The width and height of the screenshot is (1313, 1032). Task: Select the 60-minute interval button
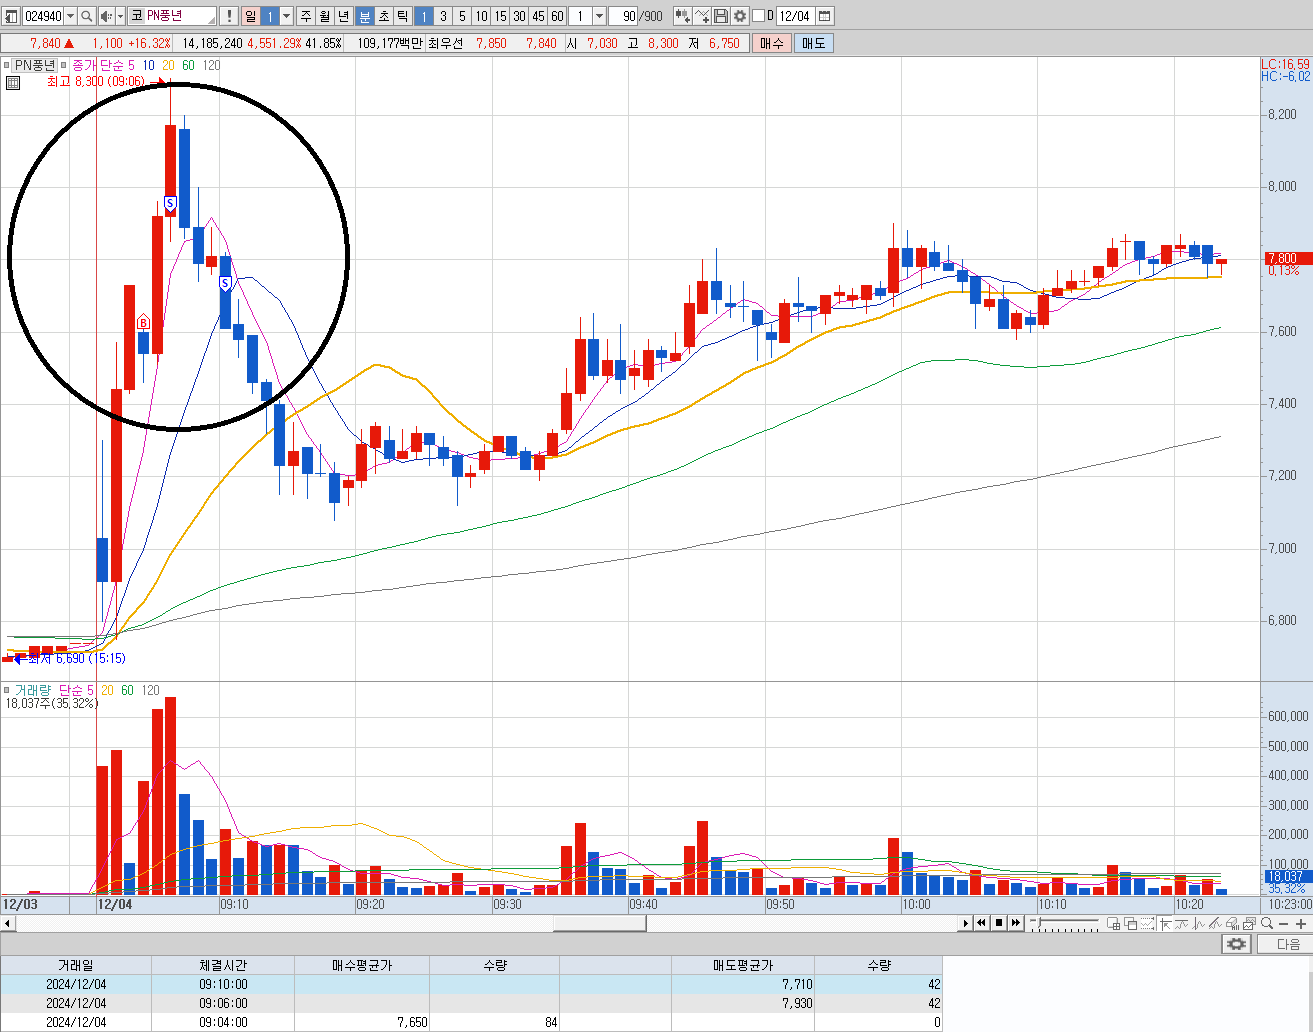557,16
